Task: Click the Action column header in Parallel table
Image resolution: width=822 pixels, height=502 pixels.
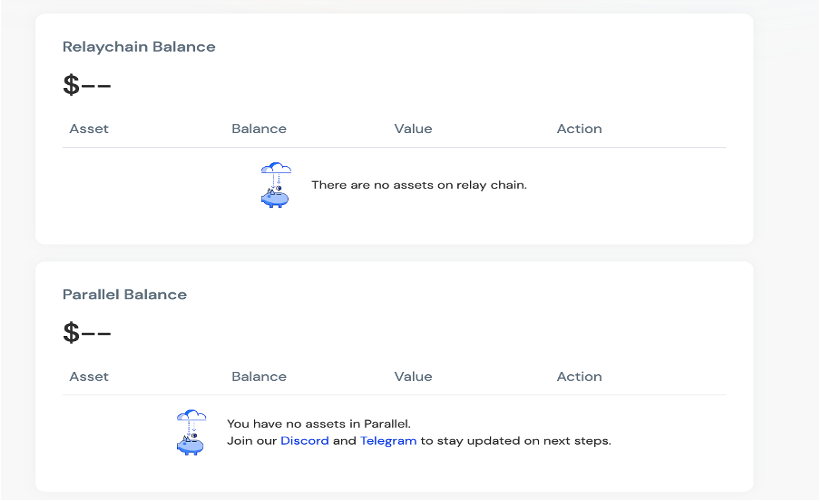Action: 579,377
